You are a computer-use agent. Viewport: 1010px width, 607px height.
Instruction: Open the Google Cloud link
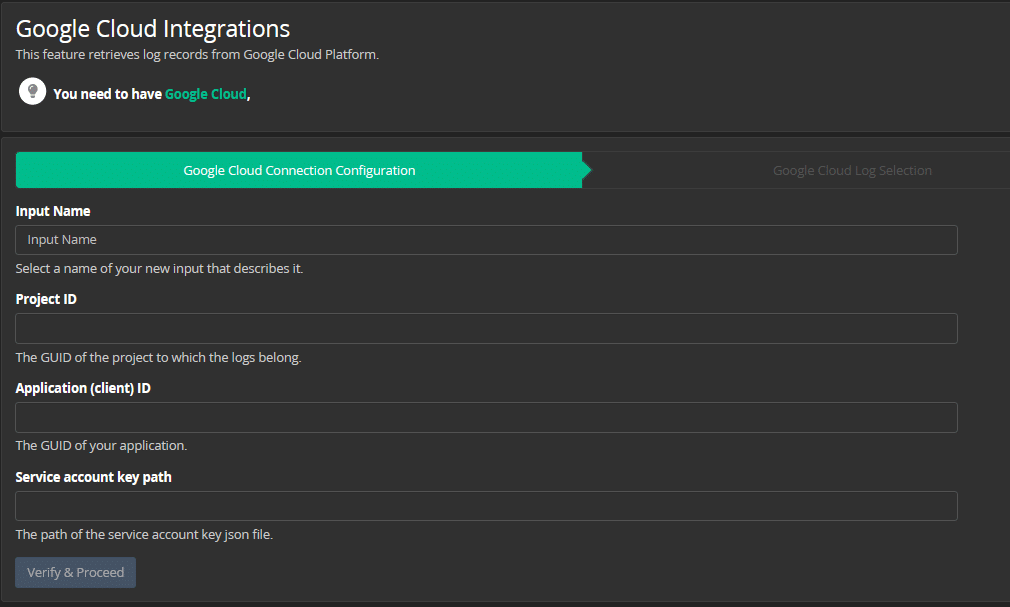click(205, 94)
